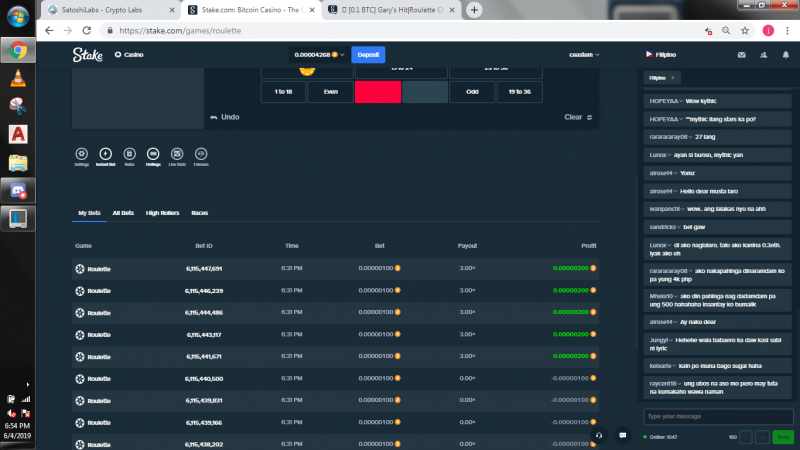800x450 pixels.
Task: Click the browser Back arrow
Action: point(49,31)
